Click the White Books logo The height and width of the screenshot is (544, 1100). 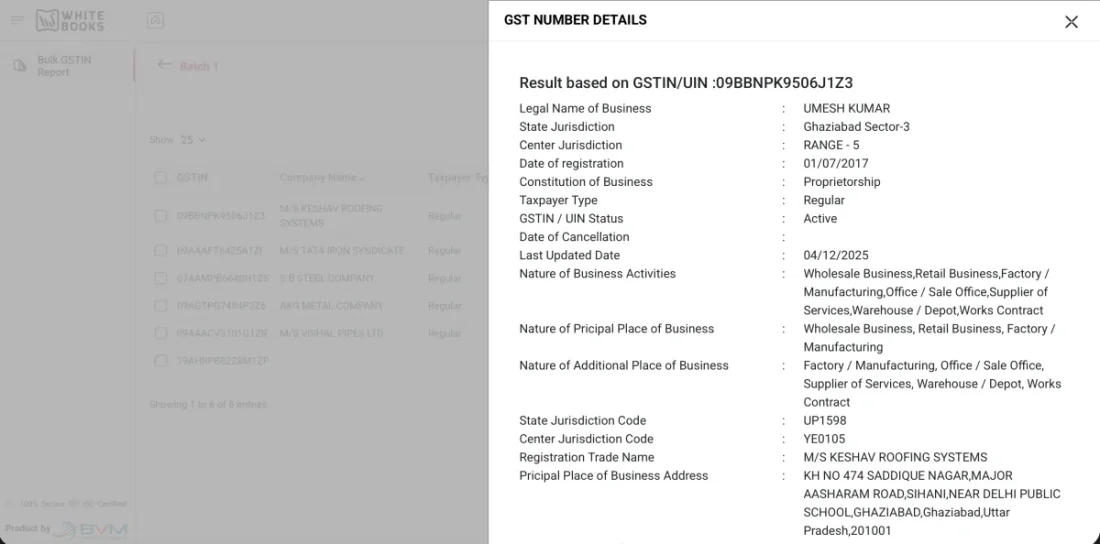70,20
